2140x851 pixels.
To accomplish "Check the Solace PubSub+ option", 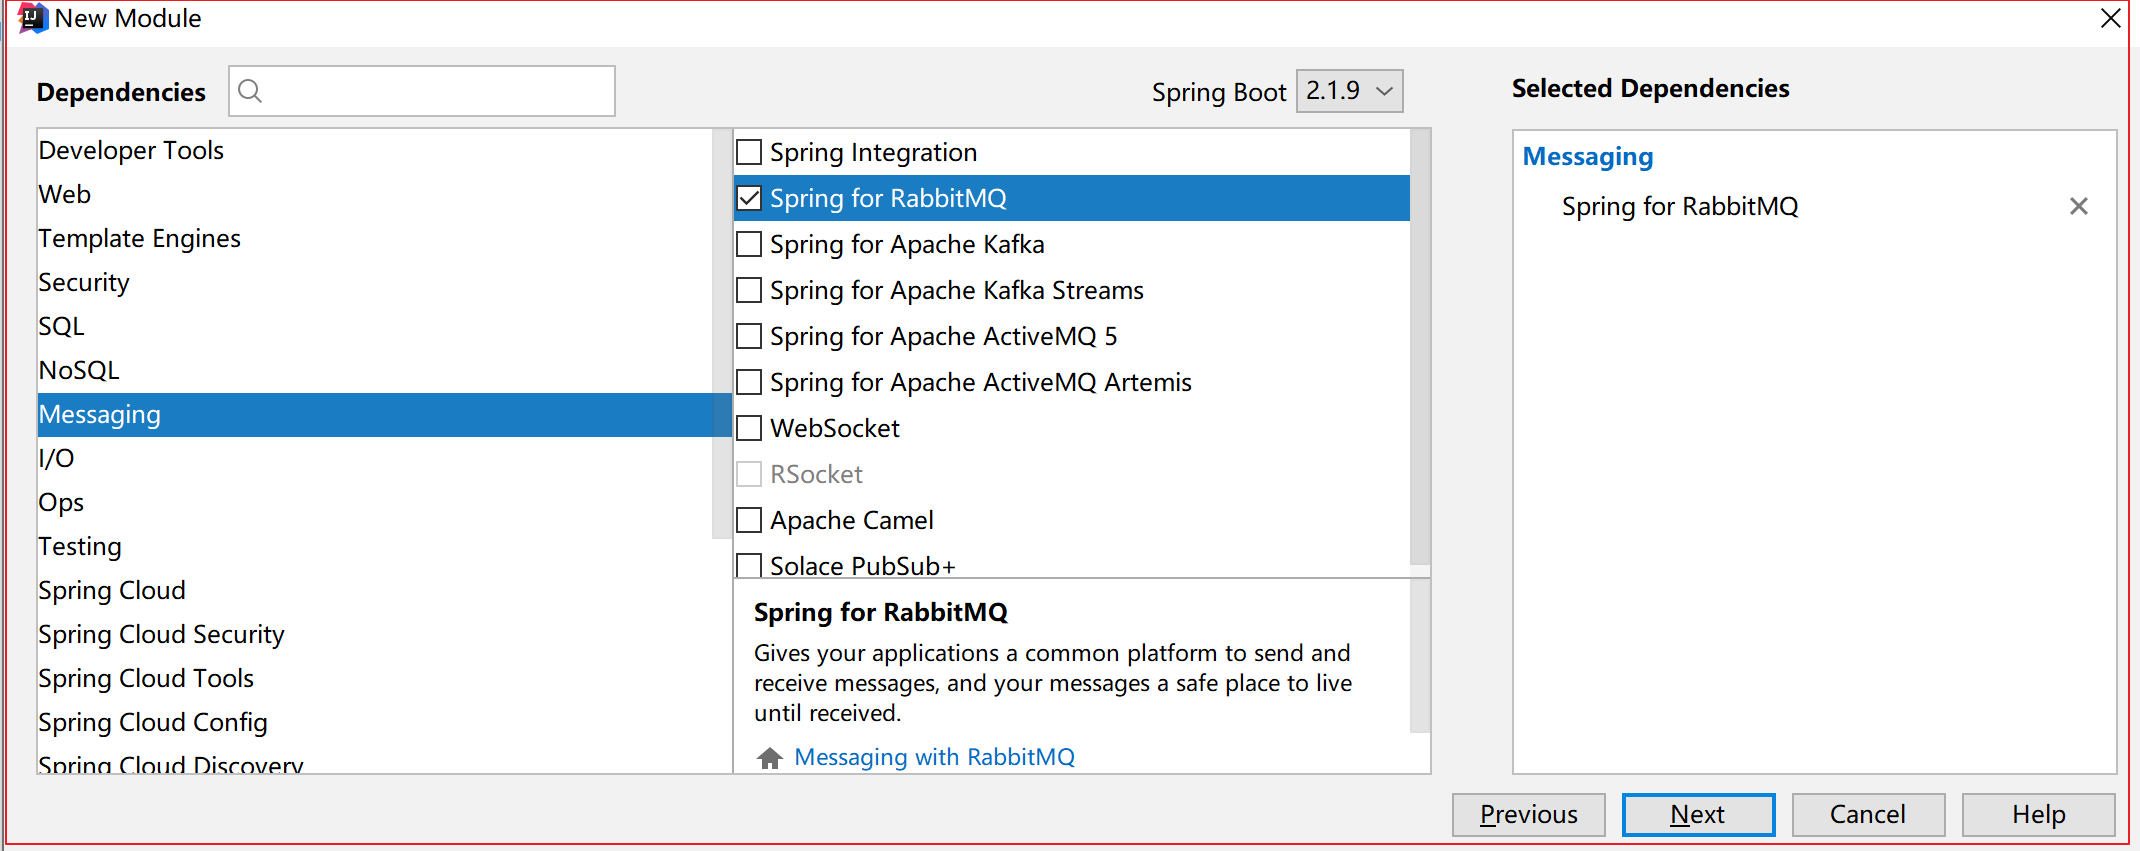I will click(x=749, y=565).
